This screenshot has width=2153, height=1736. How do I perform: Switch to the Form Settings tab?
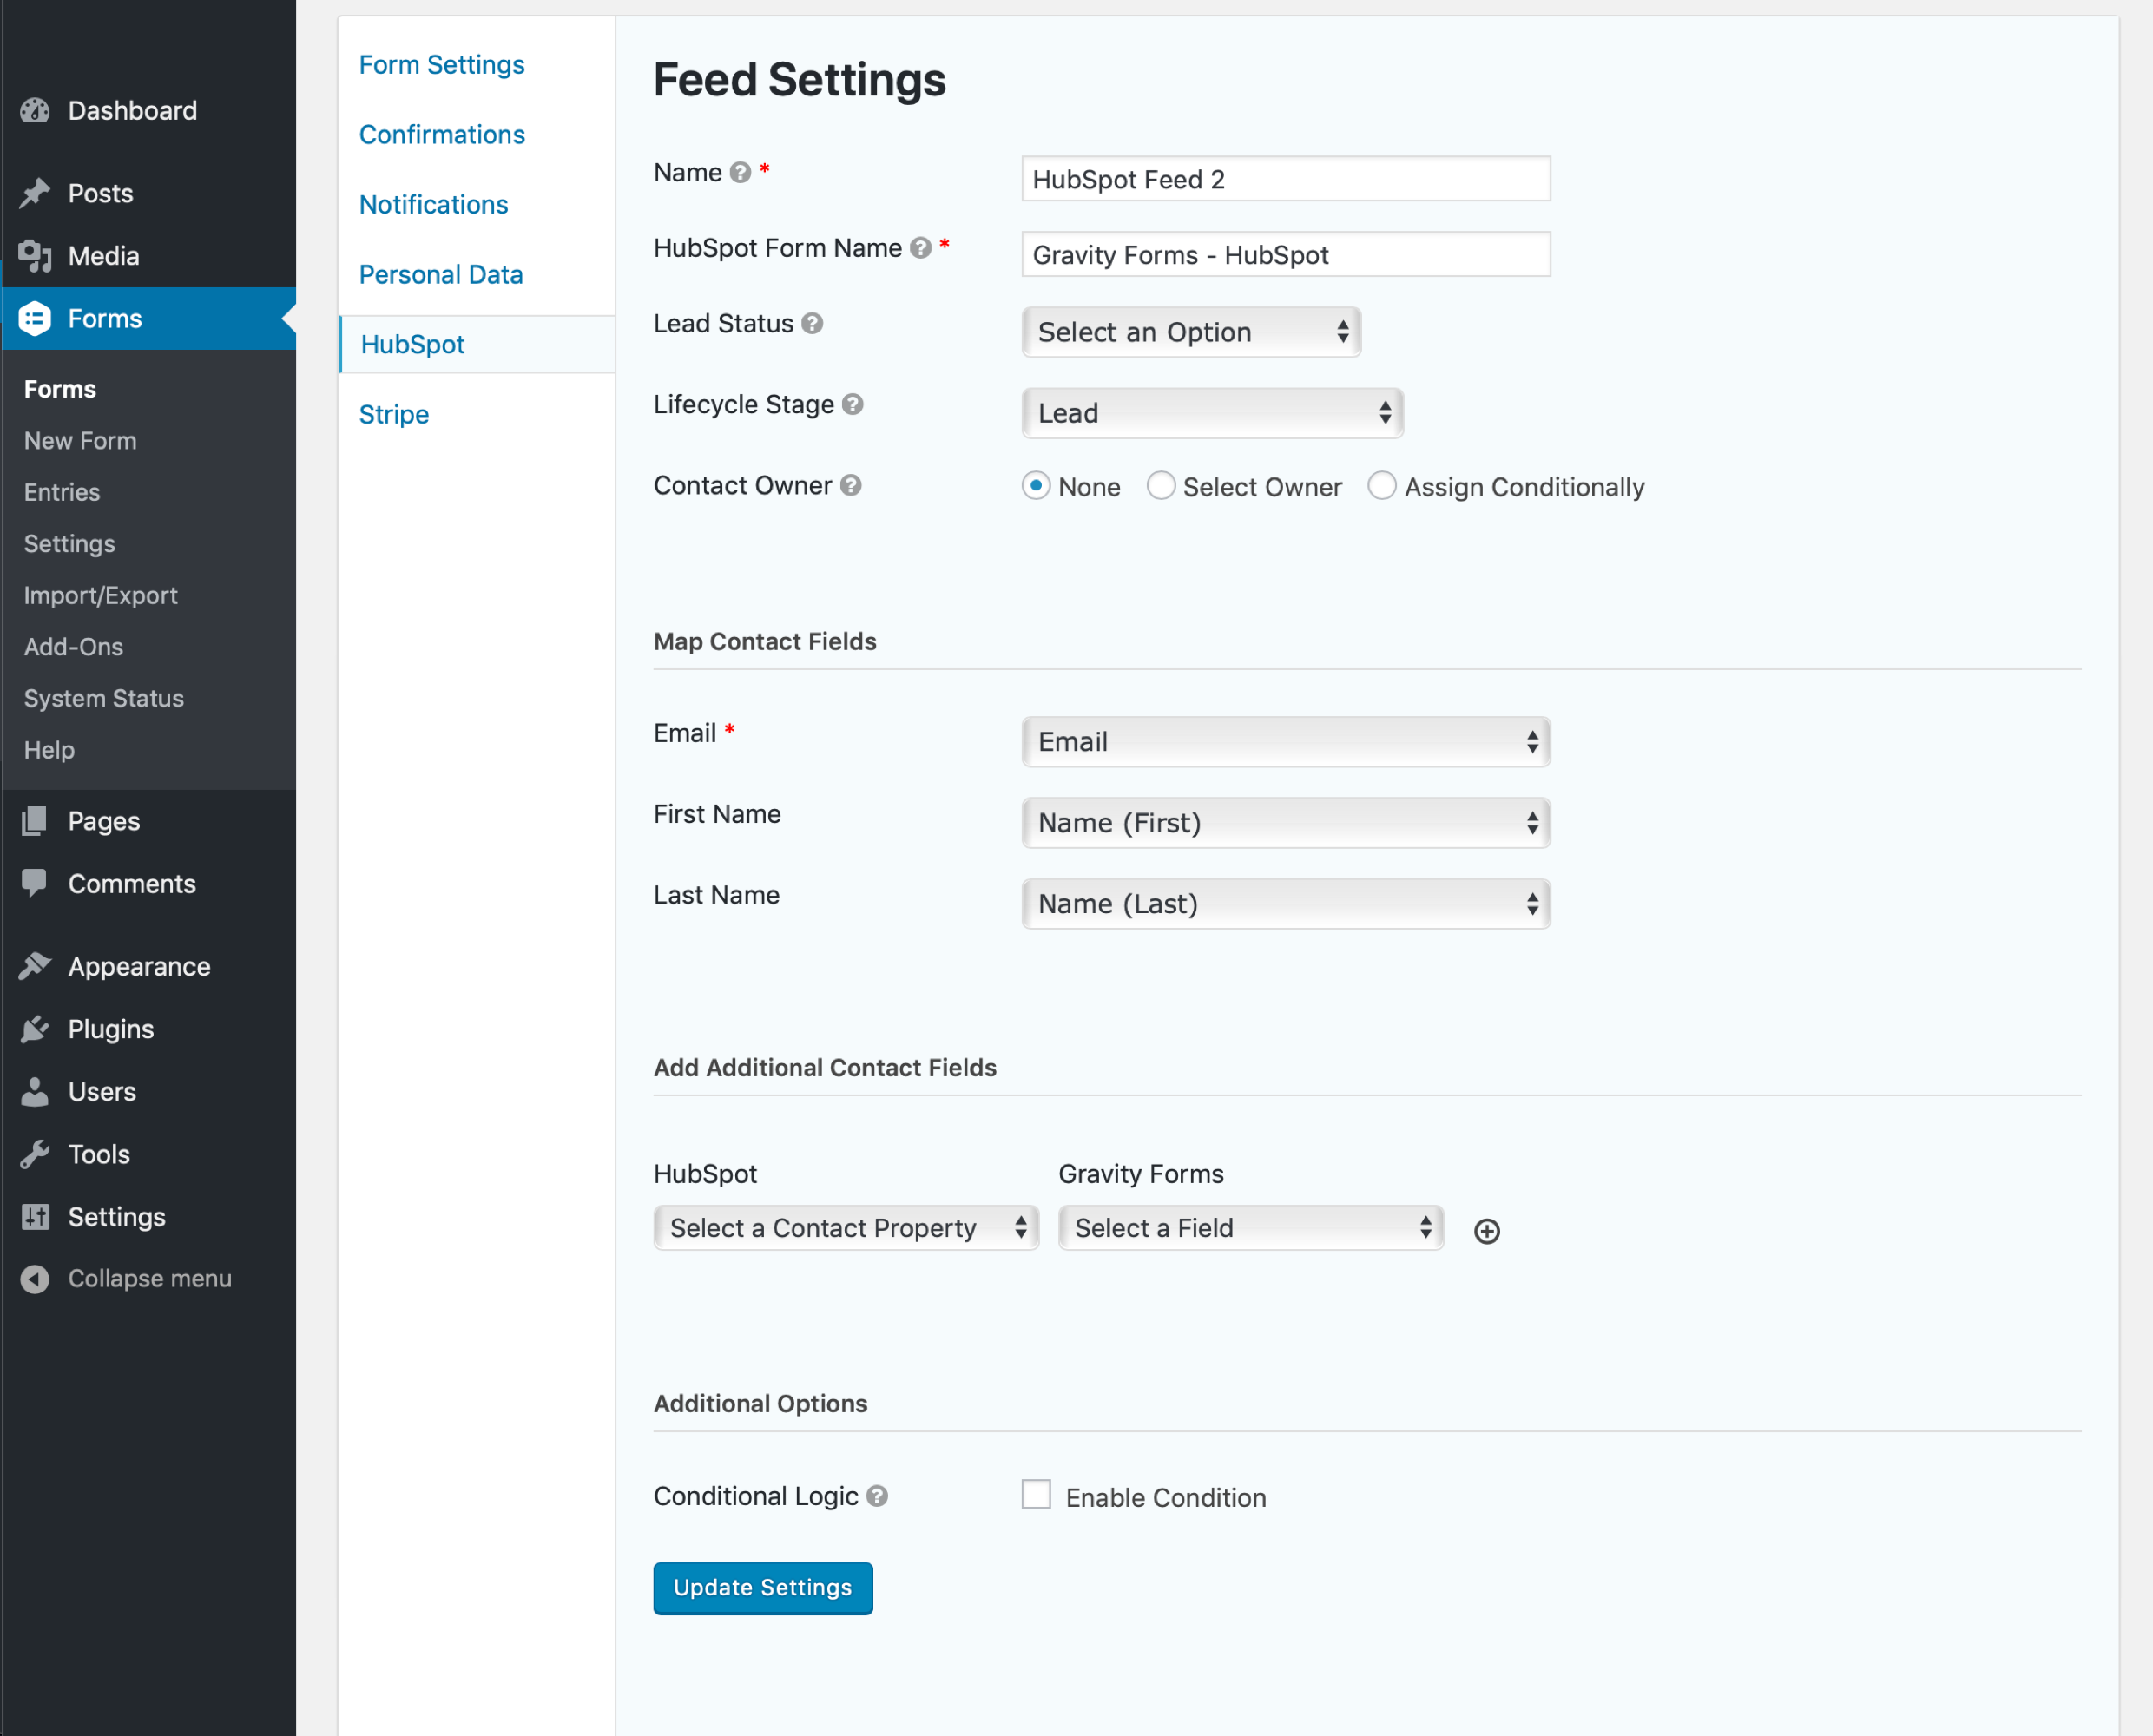[x=441, y=65]
